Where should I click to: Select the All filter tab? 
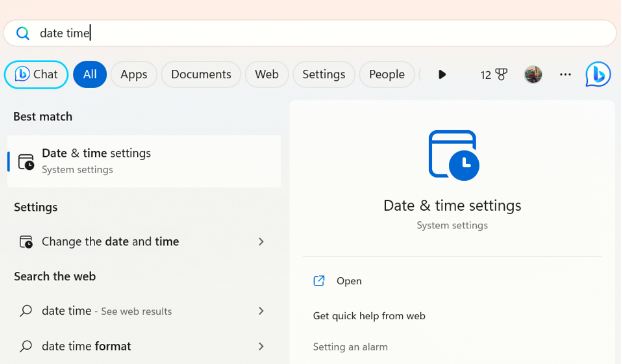[90, 75]
